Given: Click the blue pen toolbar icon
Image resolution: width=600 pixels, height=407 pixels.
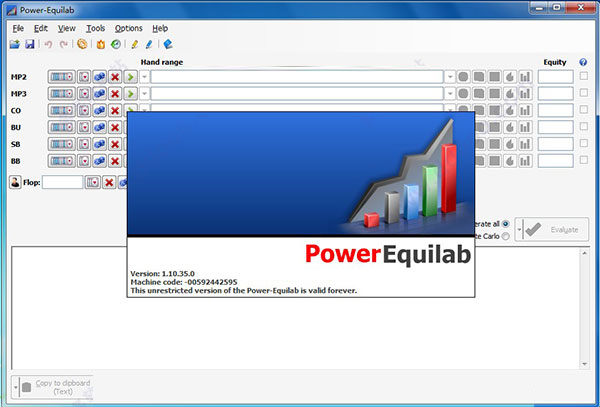Looking at the screenshot, I should point(149,44).
